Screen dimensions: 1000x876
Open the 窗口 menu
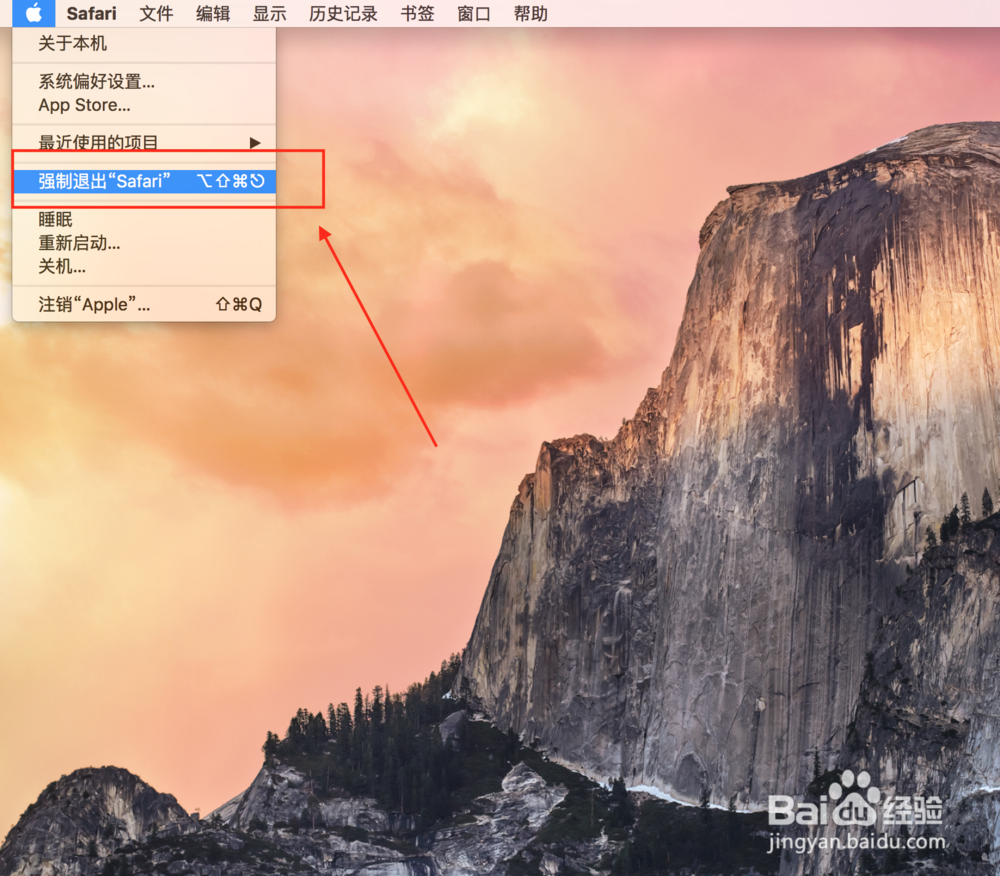(x=474, y=13)
